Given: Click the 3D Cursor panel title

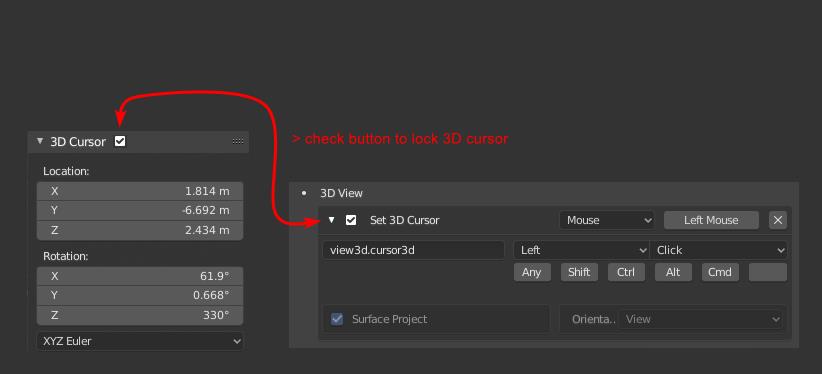Looking at the screenshot, I should pyautogui.click(x=78, y=142).
